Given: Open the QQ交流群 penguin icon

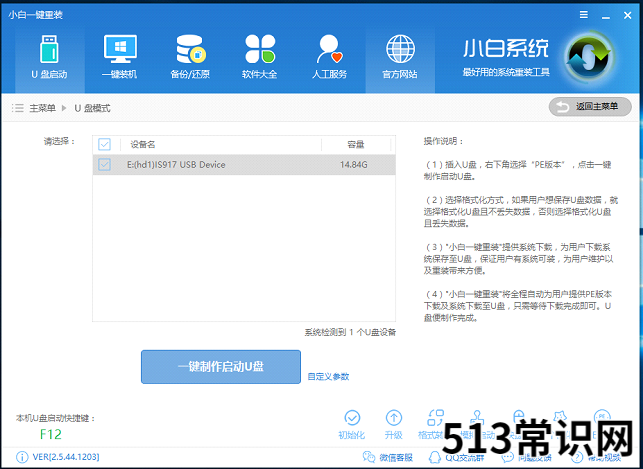Looking at the screenshot, I should click(x=434, y=457).
